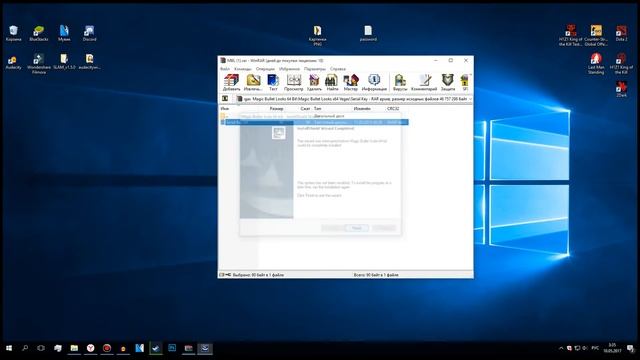This screenshot has width=640, height=360.
Task: Open Photoshop from the taskbar
Action: pos(172,348)
